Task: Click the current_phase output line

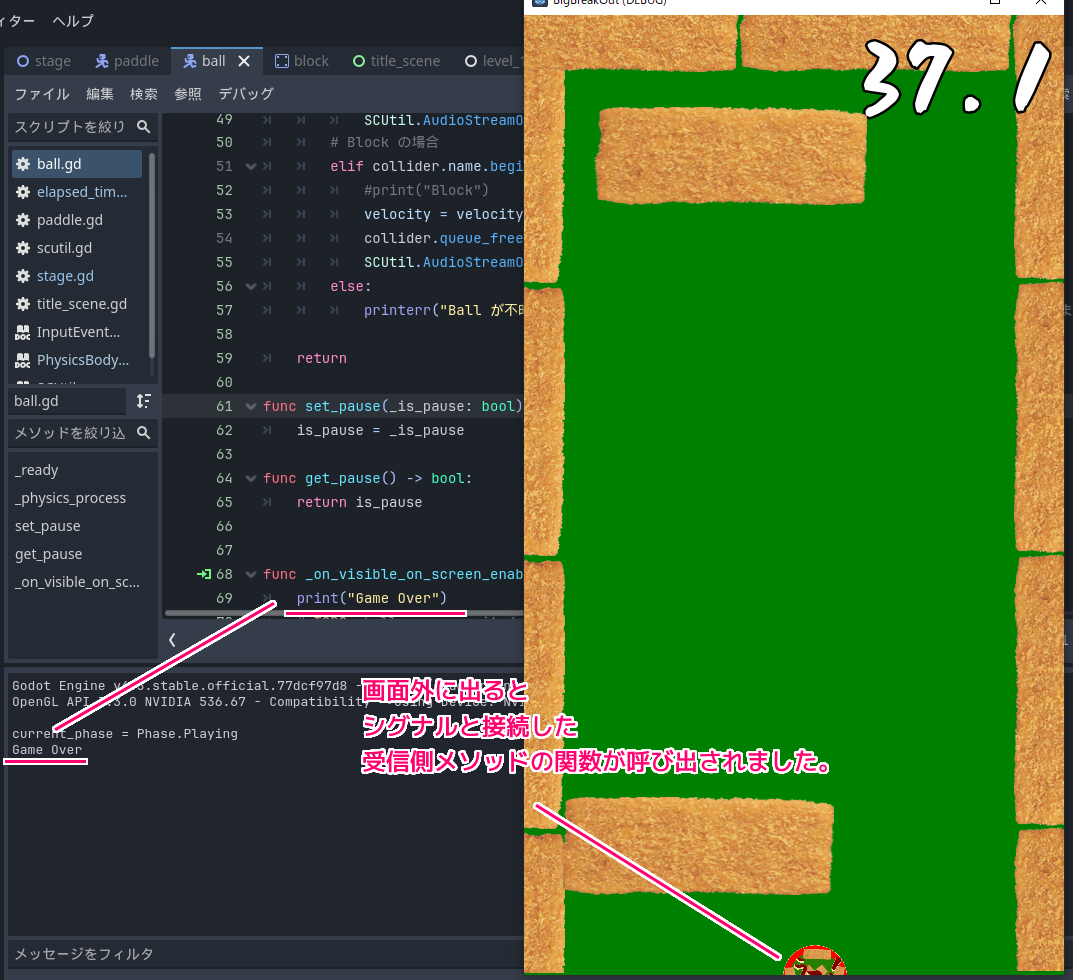Action: tap(125, 734)
